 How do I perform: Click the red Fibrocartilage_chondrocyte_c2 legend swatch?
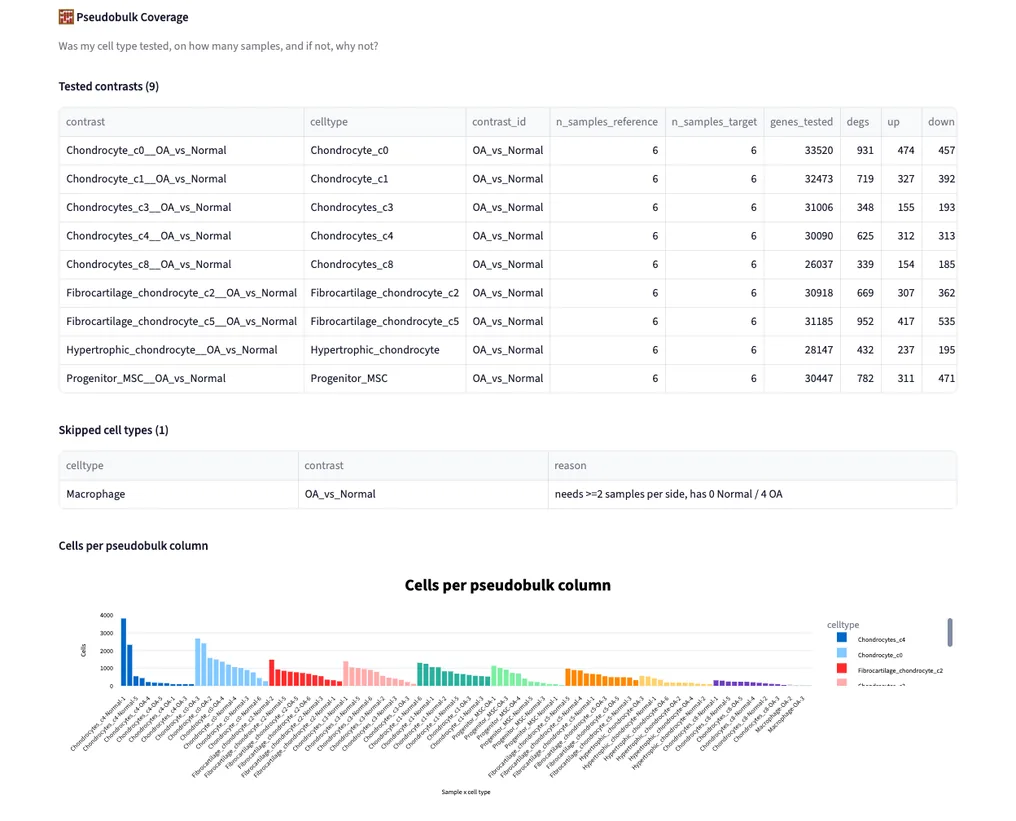pos(842,669)
